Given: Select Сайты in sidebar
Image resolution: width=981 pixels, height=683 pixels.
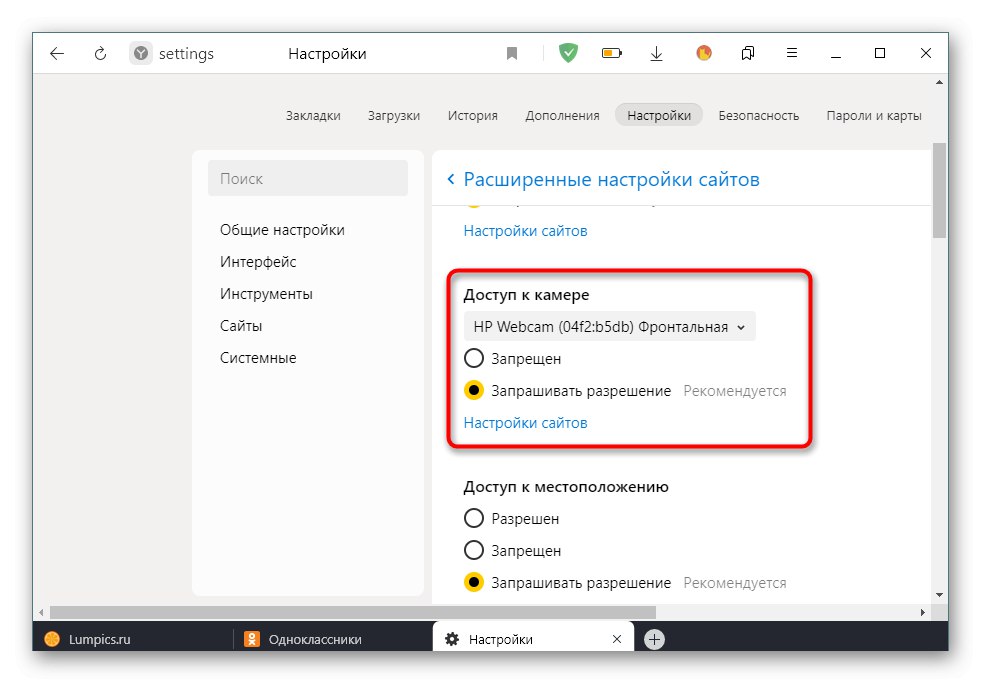Looking at the screenshot, I should pyautogui.click(x=241, y=325).
